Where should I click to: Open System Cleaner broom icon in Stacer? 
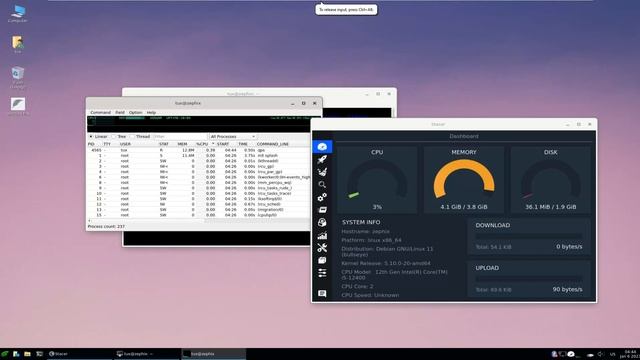[322, 172]
